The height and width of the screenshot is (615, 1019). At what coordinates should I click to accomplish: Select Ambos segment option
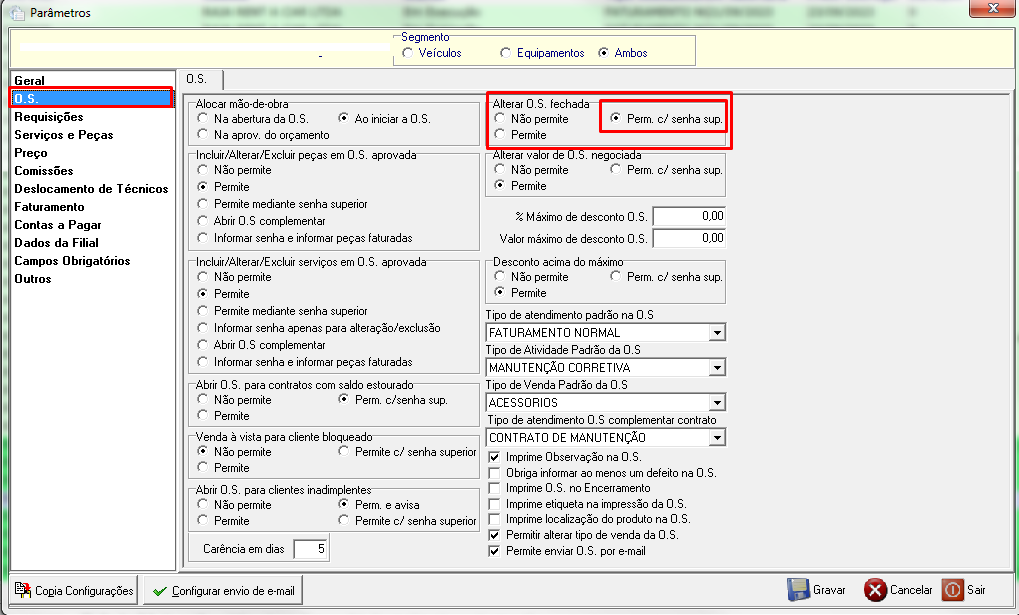[x=604, y=53]
